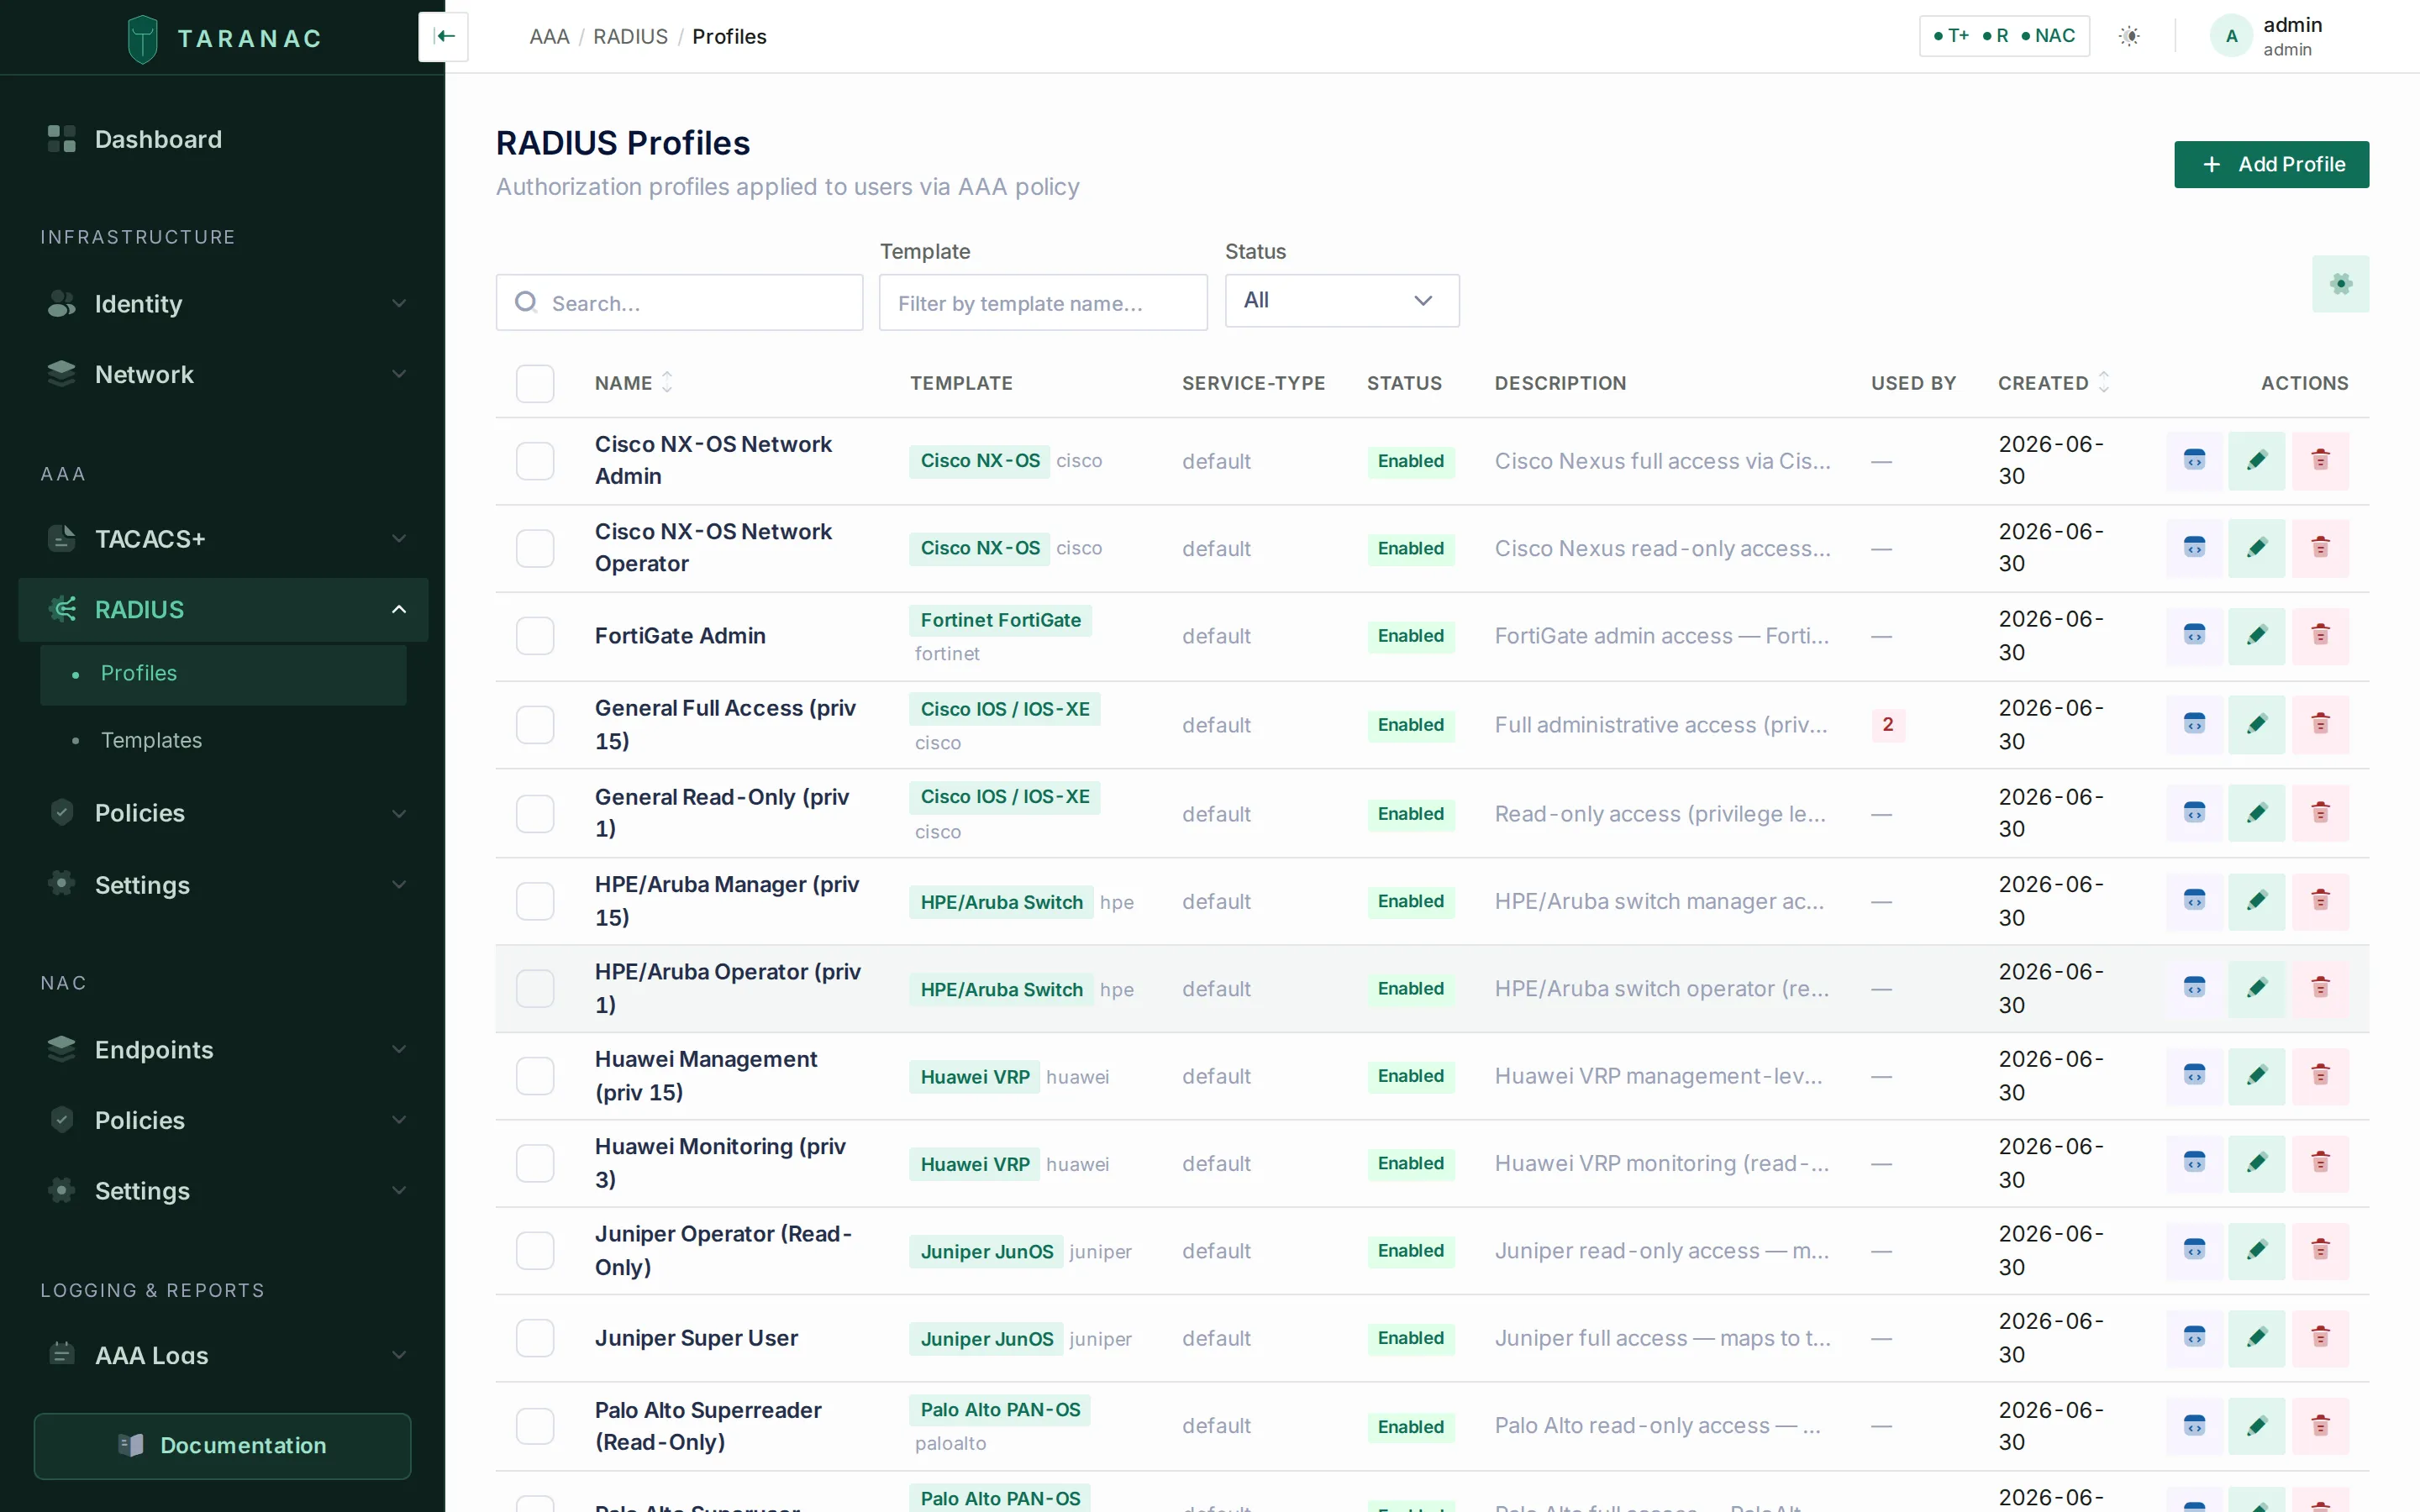This screenshot has width=2420, height=1512.
Task: Check the Juniper Super User row
Action: pos(535,1338)
